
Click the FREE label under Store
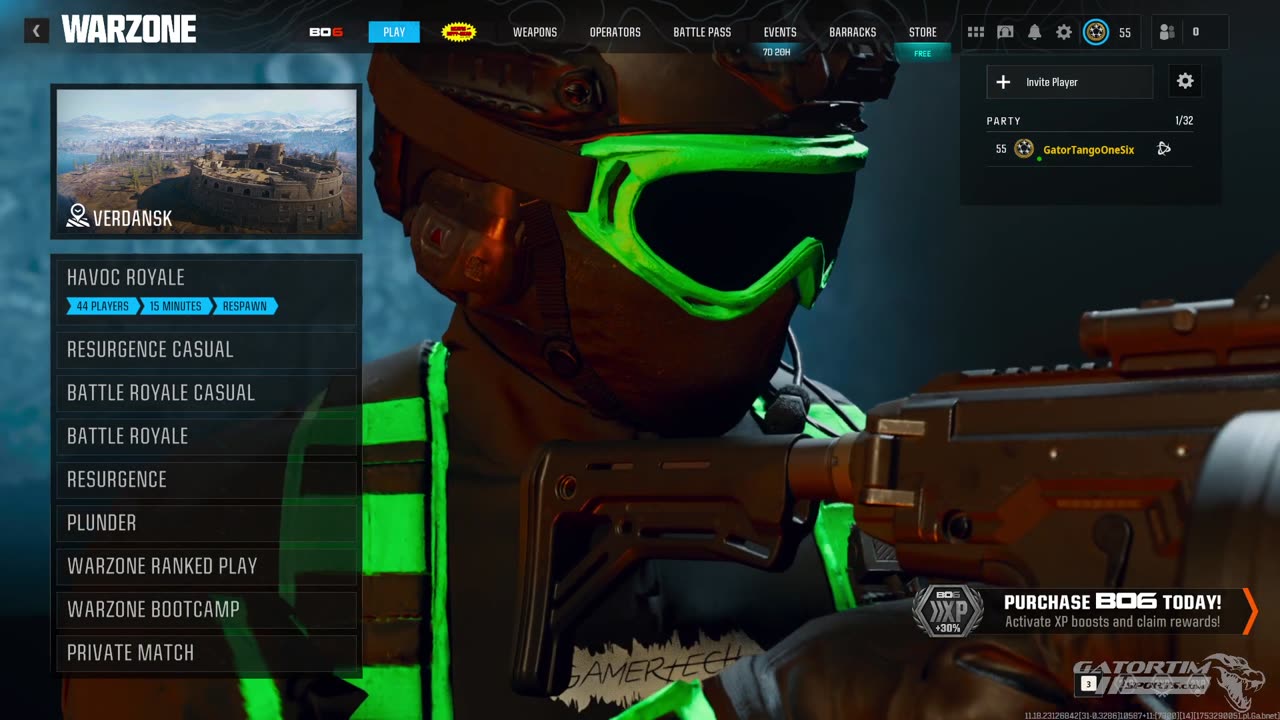922,54
